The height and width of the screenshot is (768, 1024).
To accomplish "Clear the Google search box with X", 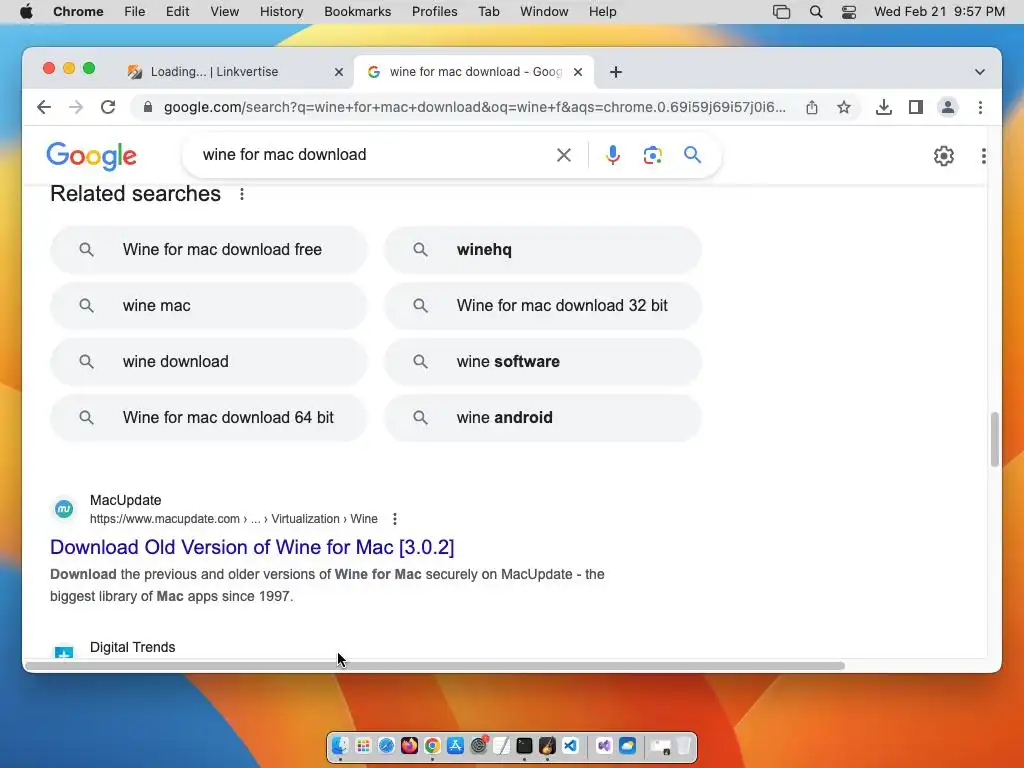I will (x=564, y=155).
